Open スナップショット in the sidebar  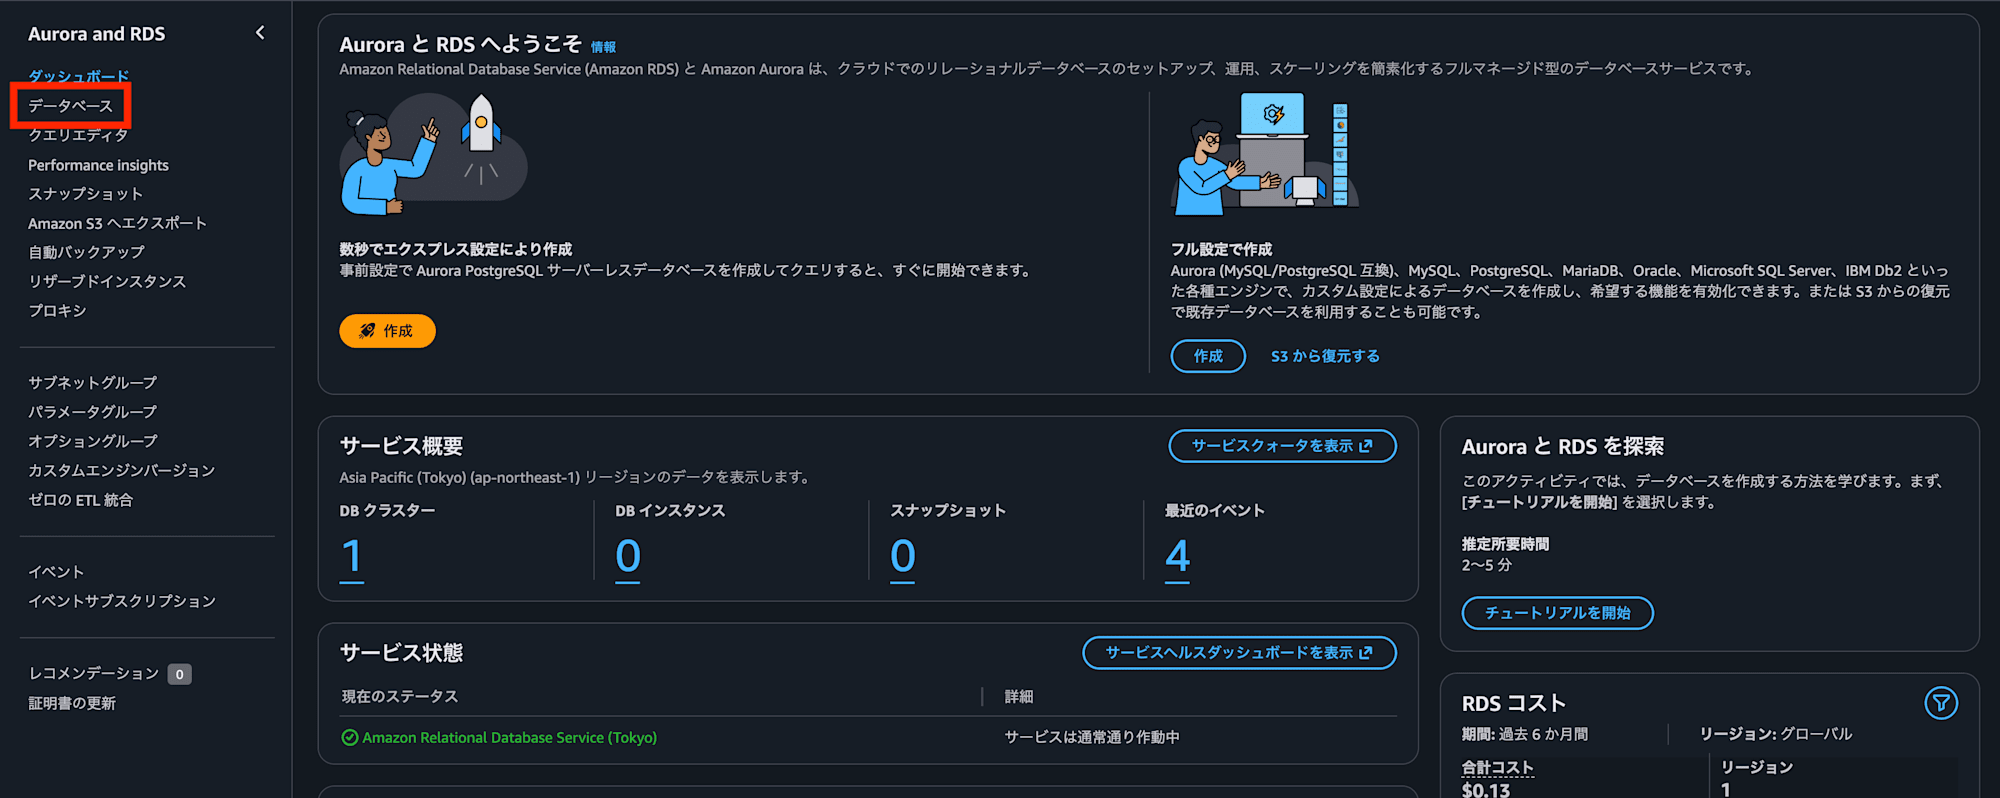(x=85, y=194)
